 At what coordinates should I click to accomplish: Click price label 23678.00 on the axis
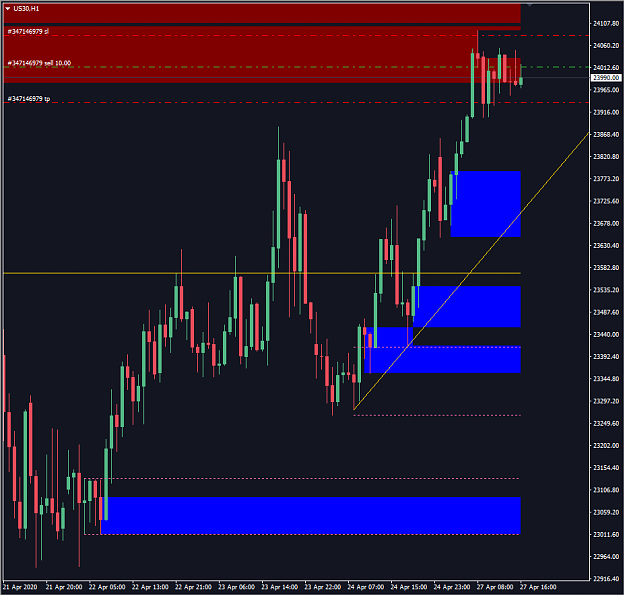click(606, 224)
